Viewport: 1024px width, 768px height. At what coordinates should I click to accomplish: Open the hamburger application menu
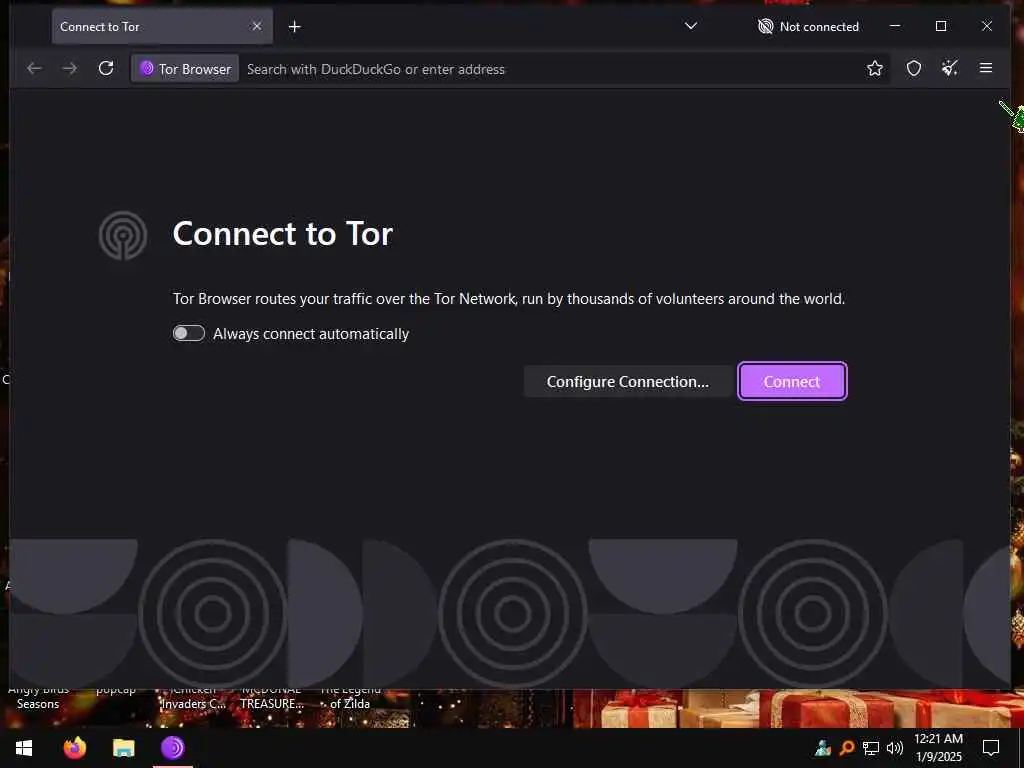[986, 69]
